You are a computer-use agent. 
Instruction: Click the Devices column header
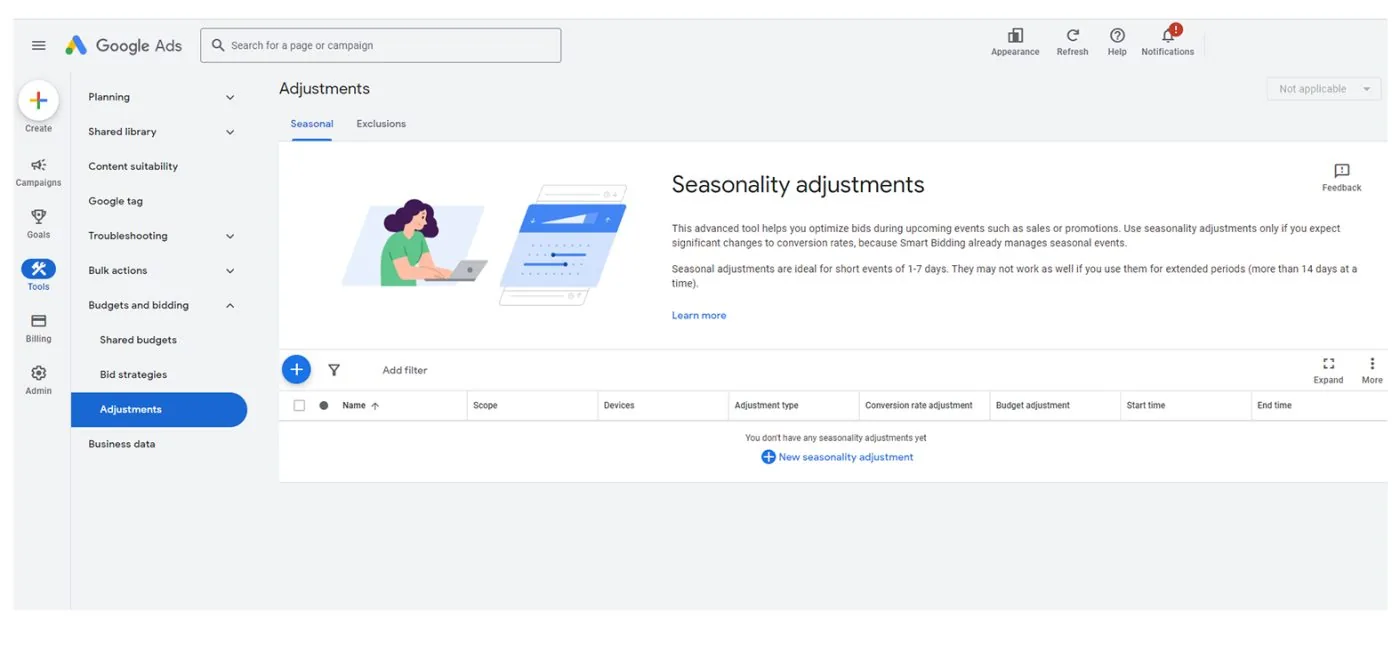[x=619, y=406]
